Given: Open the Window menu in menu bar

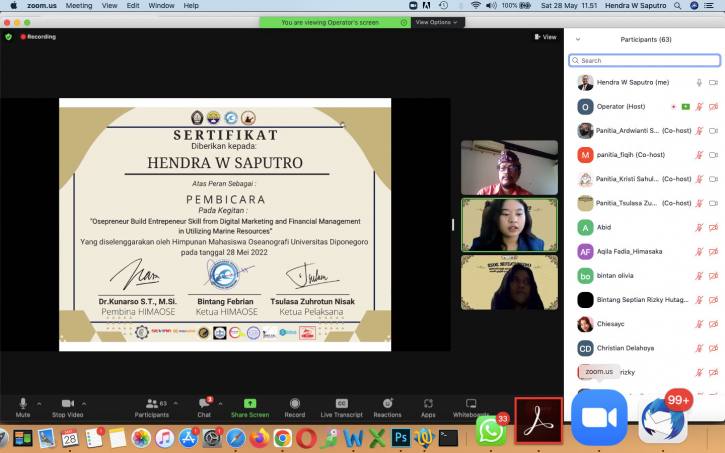Looking at the screenshot, I should pos(160,5).
